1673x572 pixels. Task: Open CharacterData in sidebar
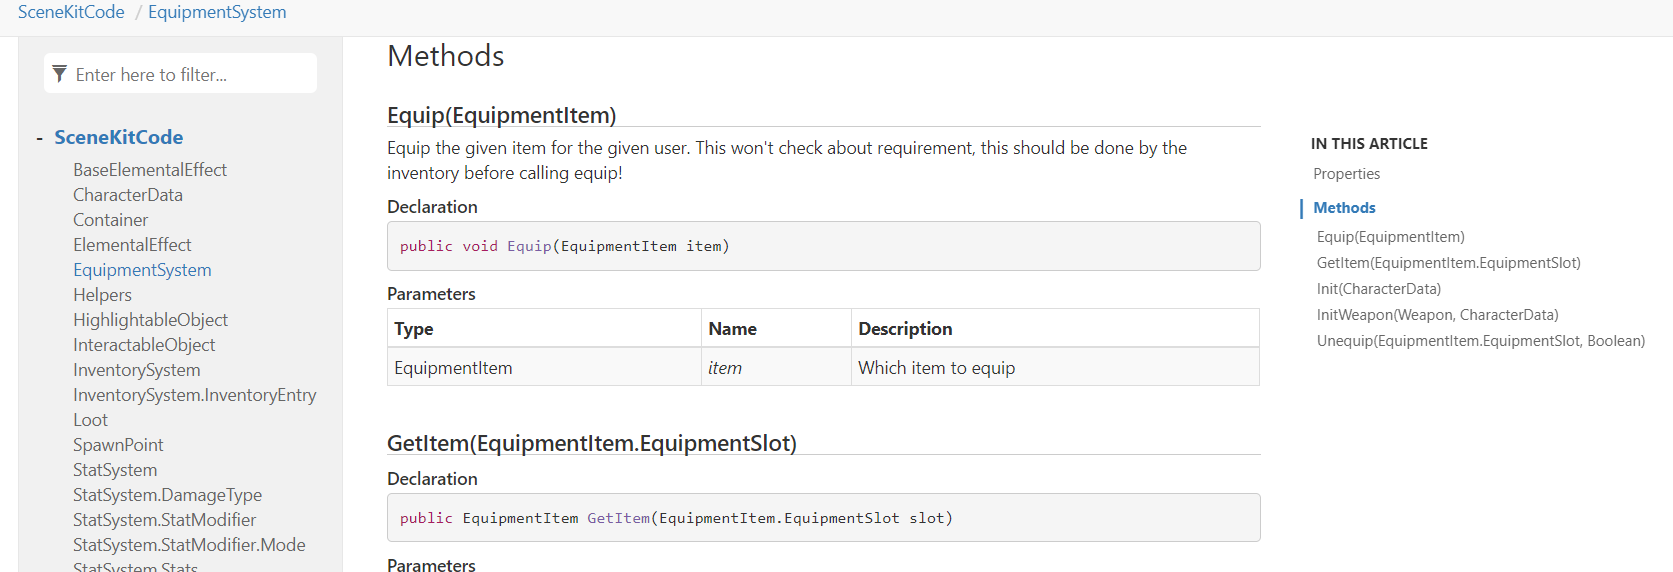coord(128,195)
